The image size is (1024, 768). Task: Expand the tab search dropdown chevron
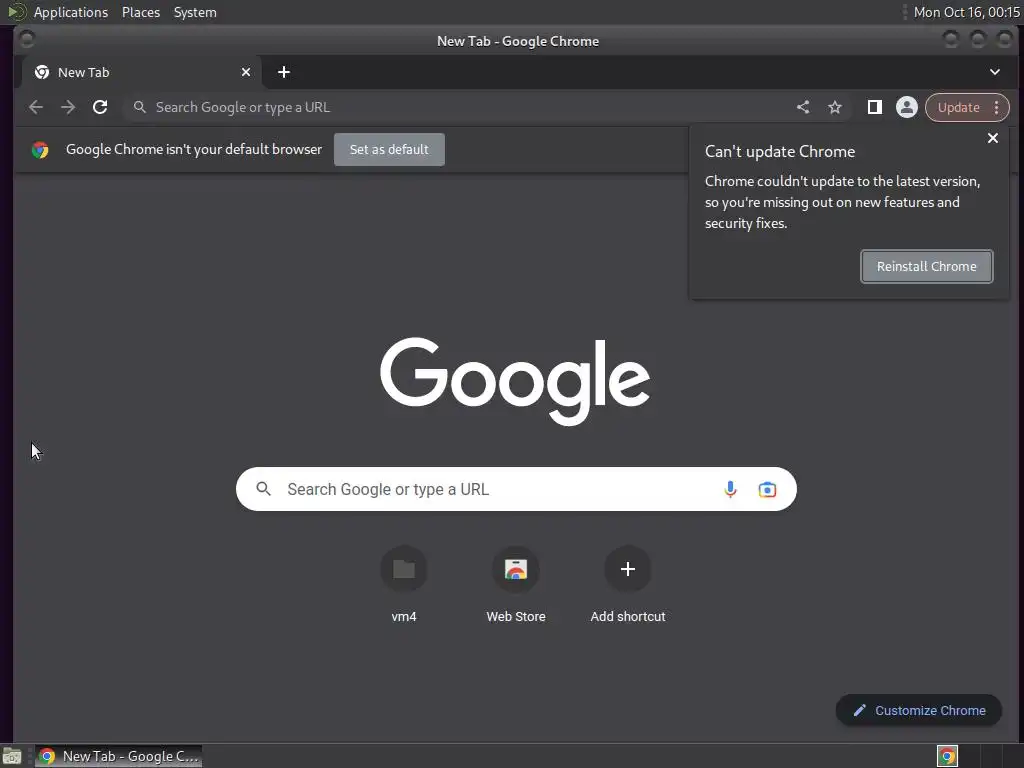(x=995, y=72)
